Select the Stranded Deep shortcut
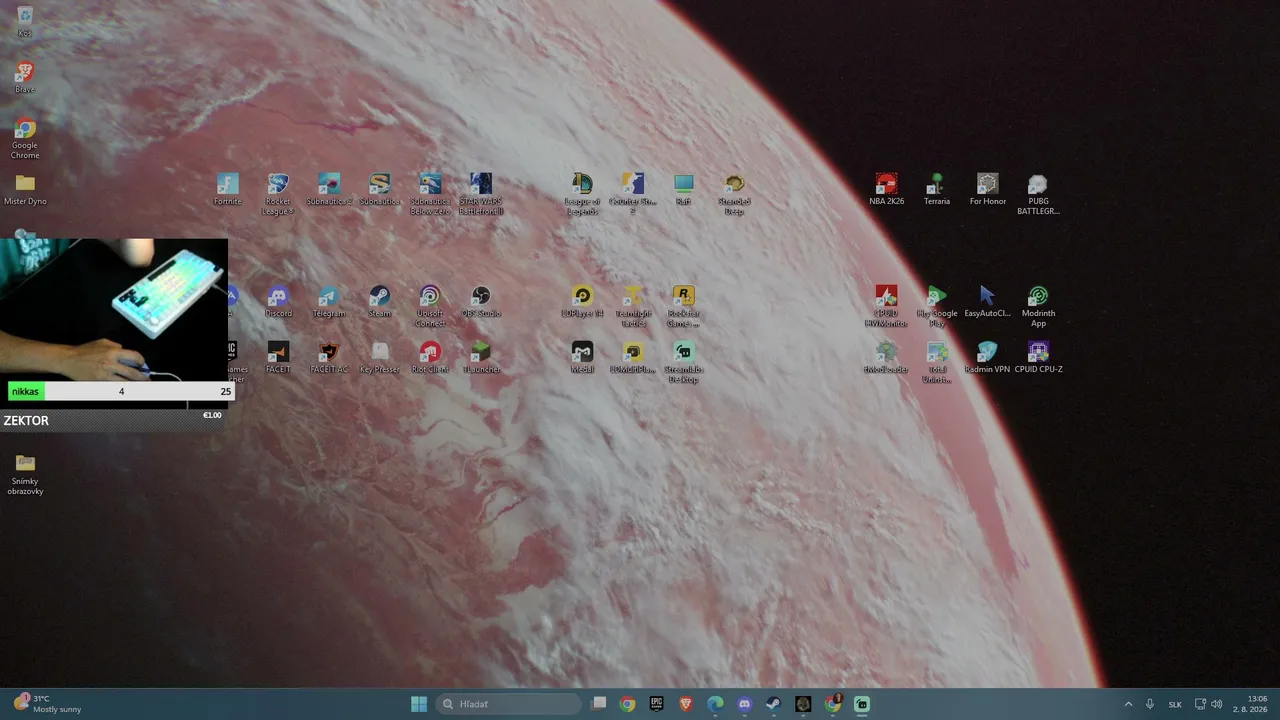This screenshot has height=720, width=1280. 734,194
